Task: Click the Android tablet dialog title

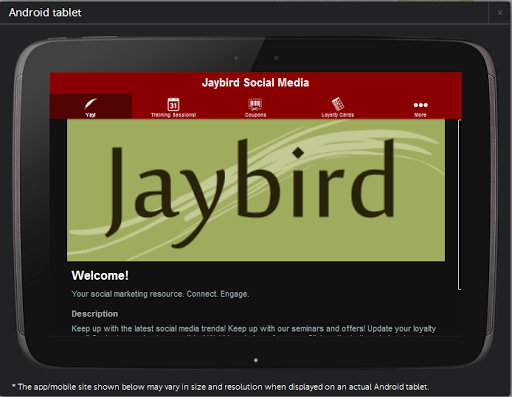Action: 45,13
